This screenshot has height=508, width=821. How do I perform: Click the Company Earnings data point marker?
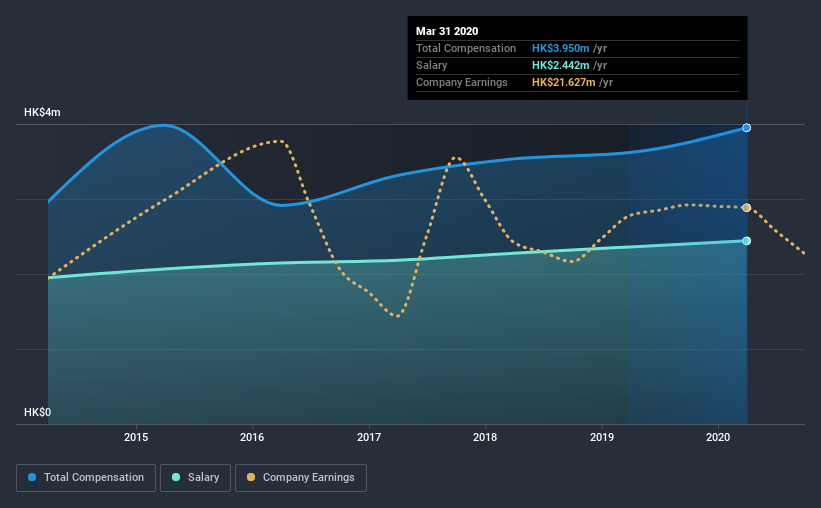747,208
